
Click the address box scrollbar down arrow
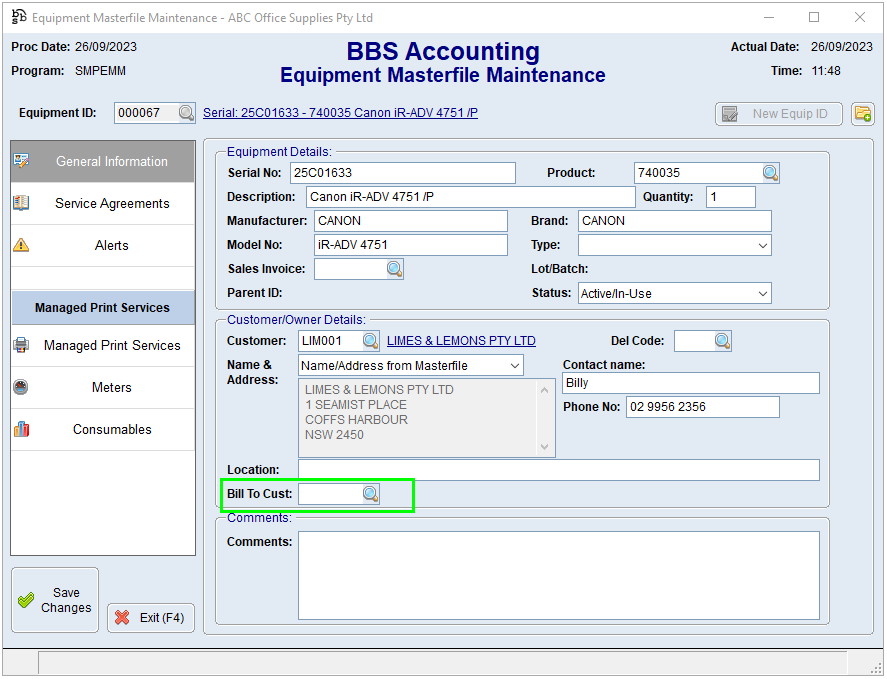tap(546, 447)
